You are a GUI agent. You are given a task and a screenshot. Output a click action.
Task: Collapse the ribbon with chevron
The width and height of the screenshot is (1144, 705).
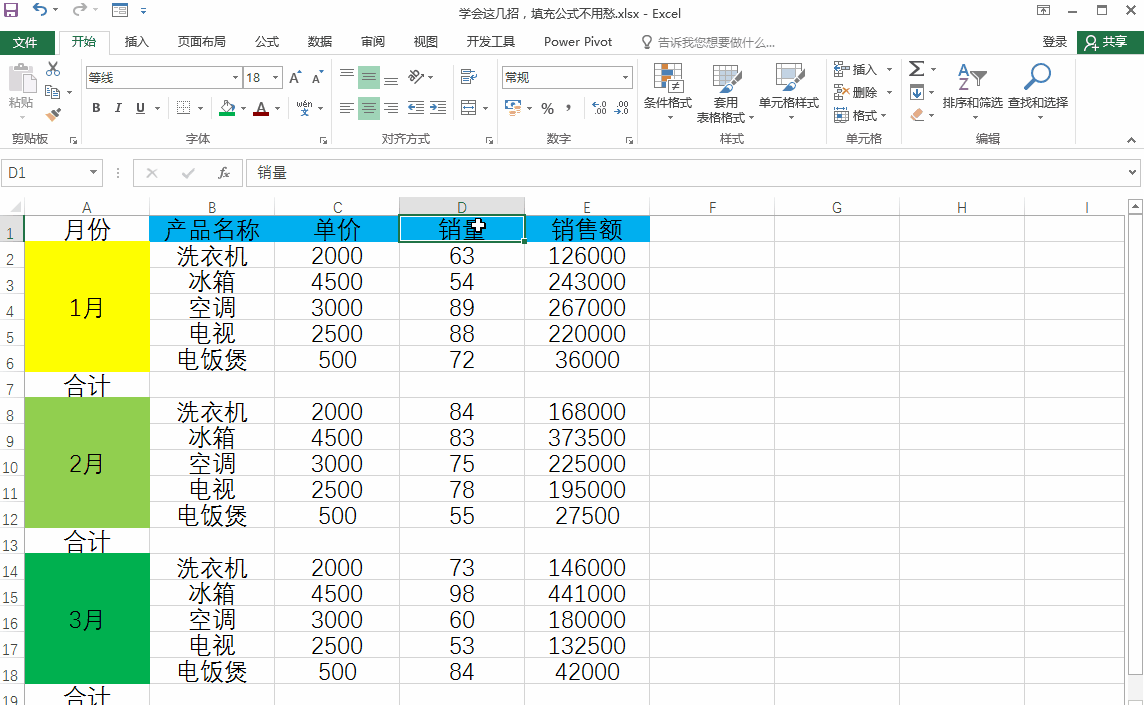tap(1131, 139)
